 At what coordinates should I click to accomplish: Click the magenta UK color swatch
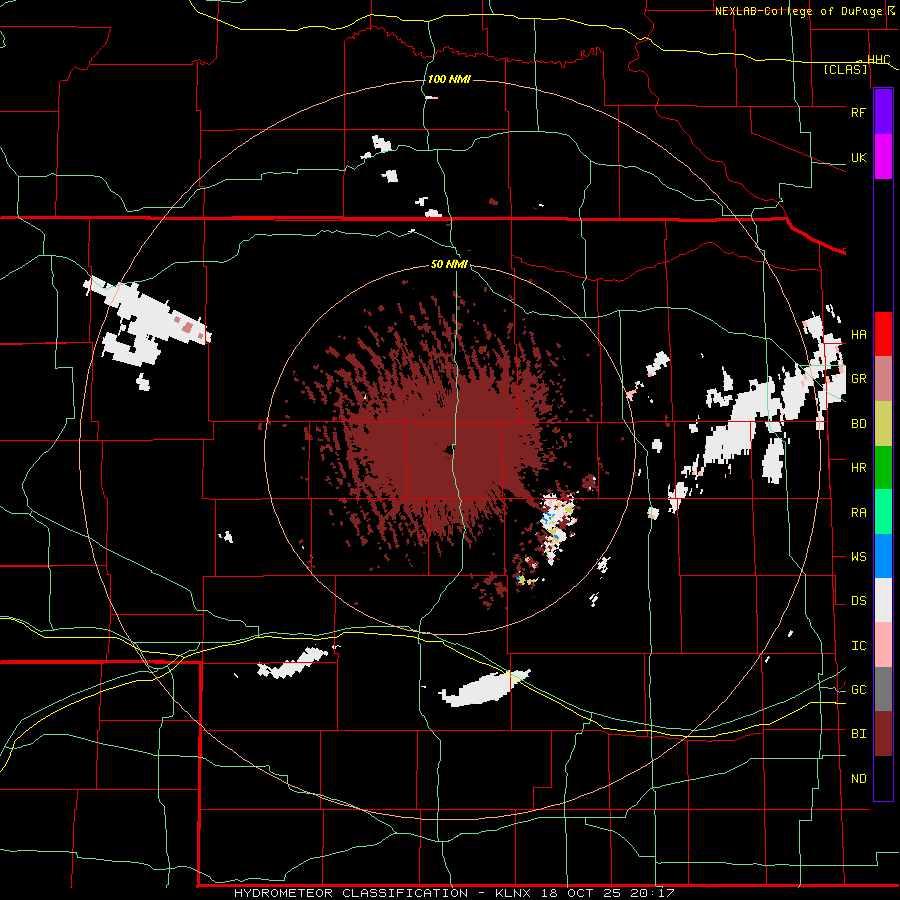pos(883,157)
